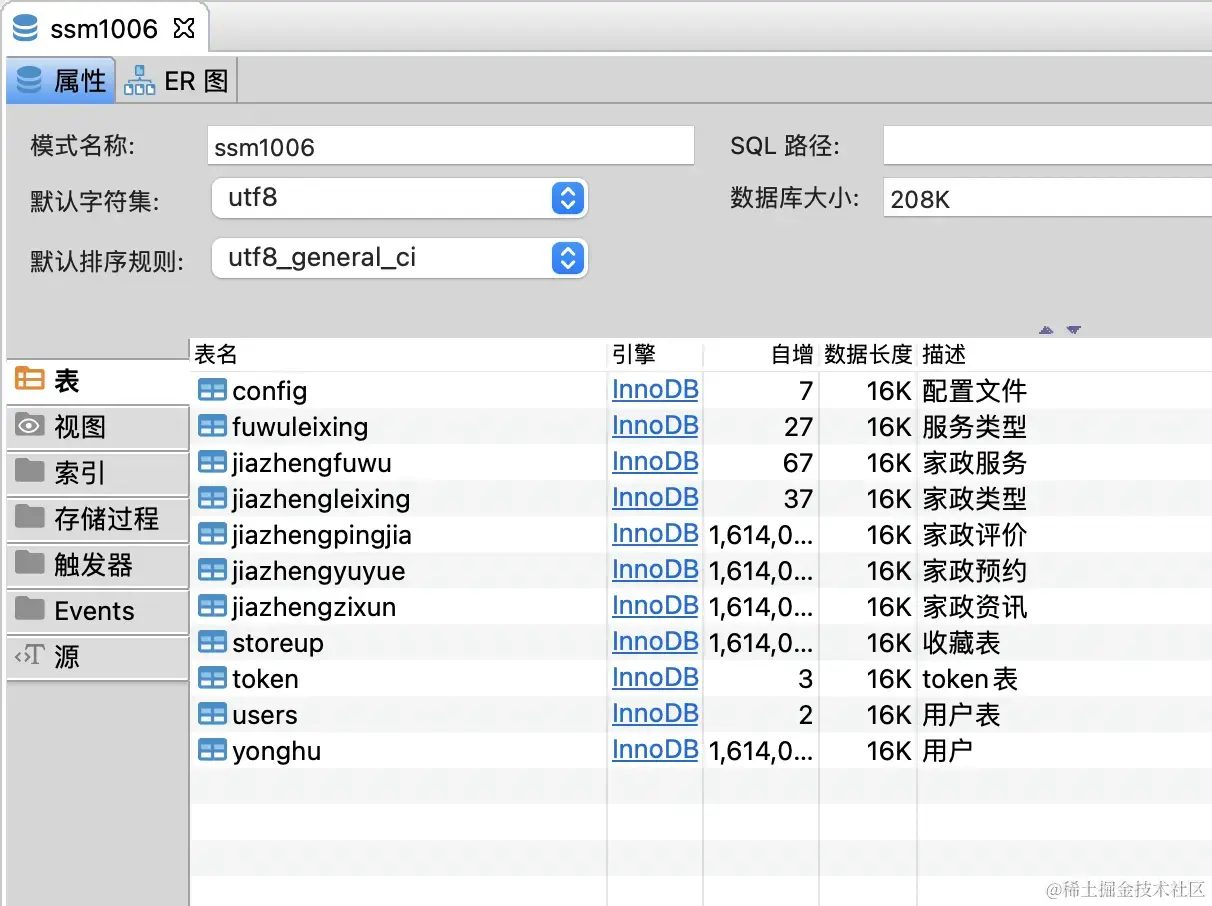Open the 默认字符集 utf8 dropdown
This screenshot has height=906, width=1212.
(x=400, y=198)
